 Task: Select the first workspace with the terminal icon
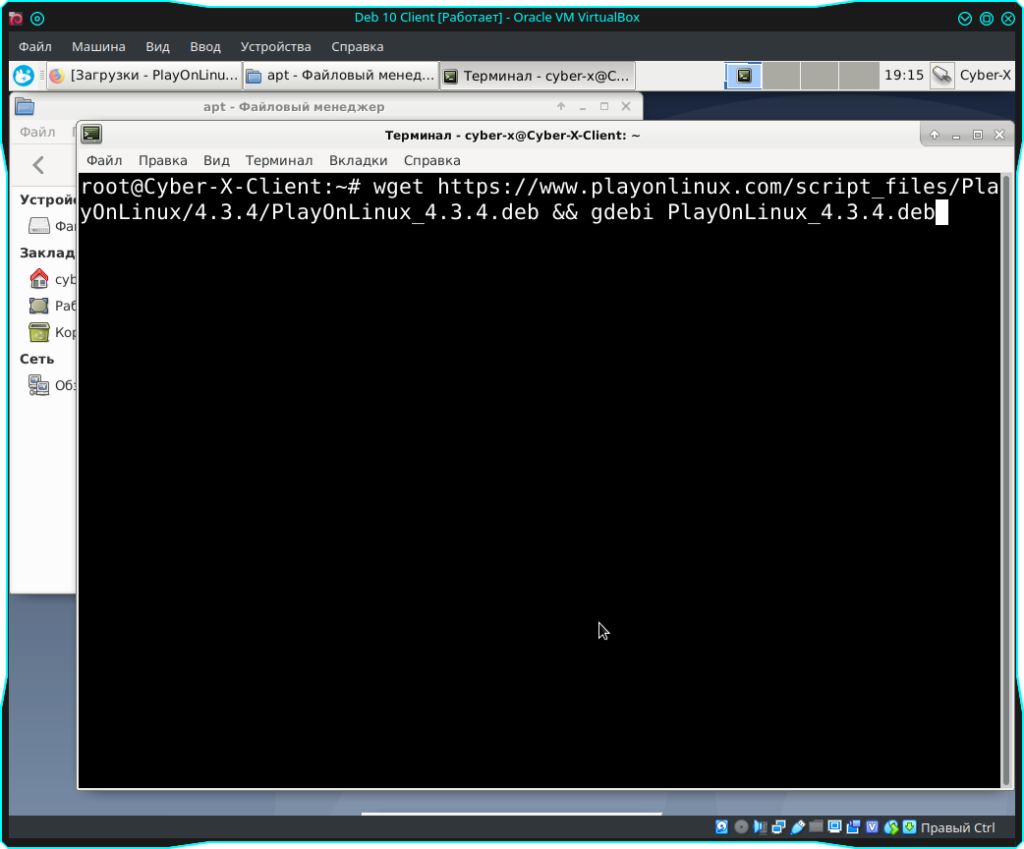[744, 76]
